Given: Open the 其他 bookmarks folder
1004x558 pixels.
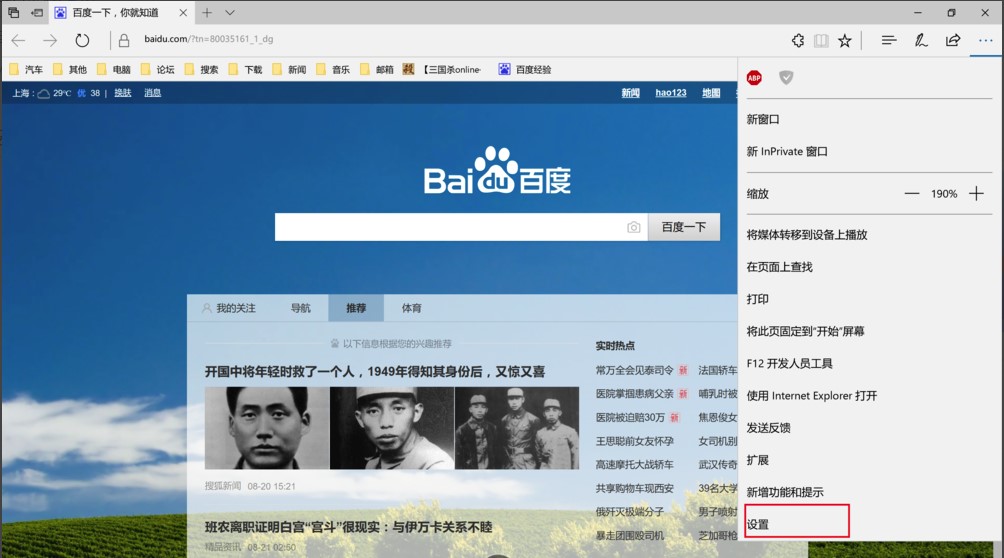Looking at the screenshot, I should (x=70, y=69).
